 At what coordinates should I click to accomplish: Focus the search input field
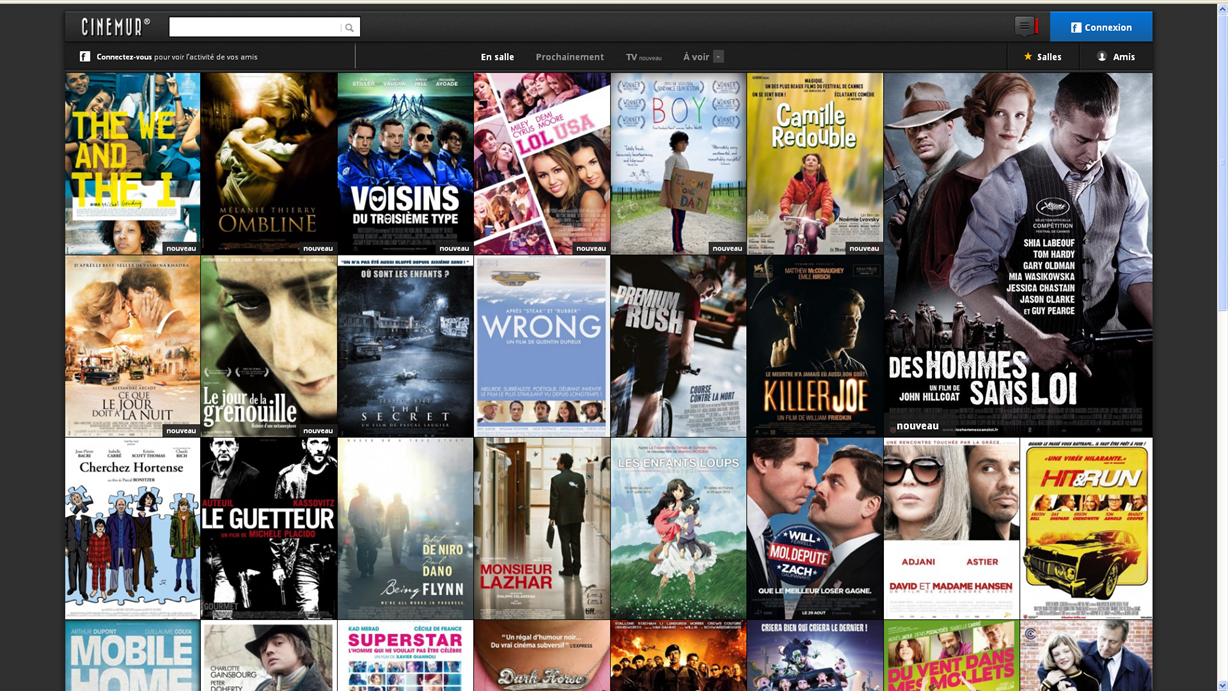point(255,27)
